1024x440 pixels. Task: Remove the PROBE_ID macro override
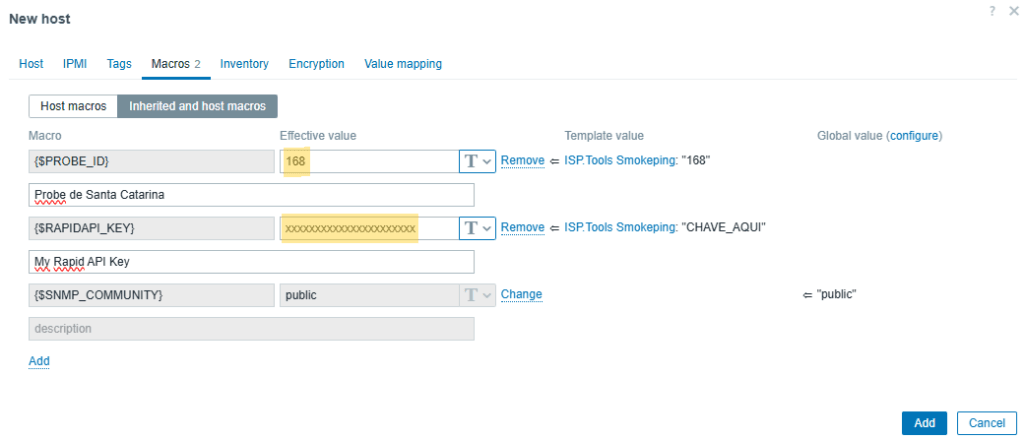(522, 161)
